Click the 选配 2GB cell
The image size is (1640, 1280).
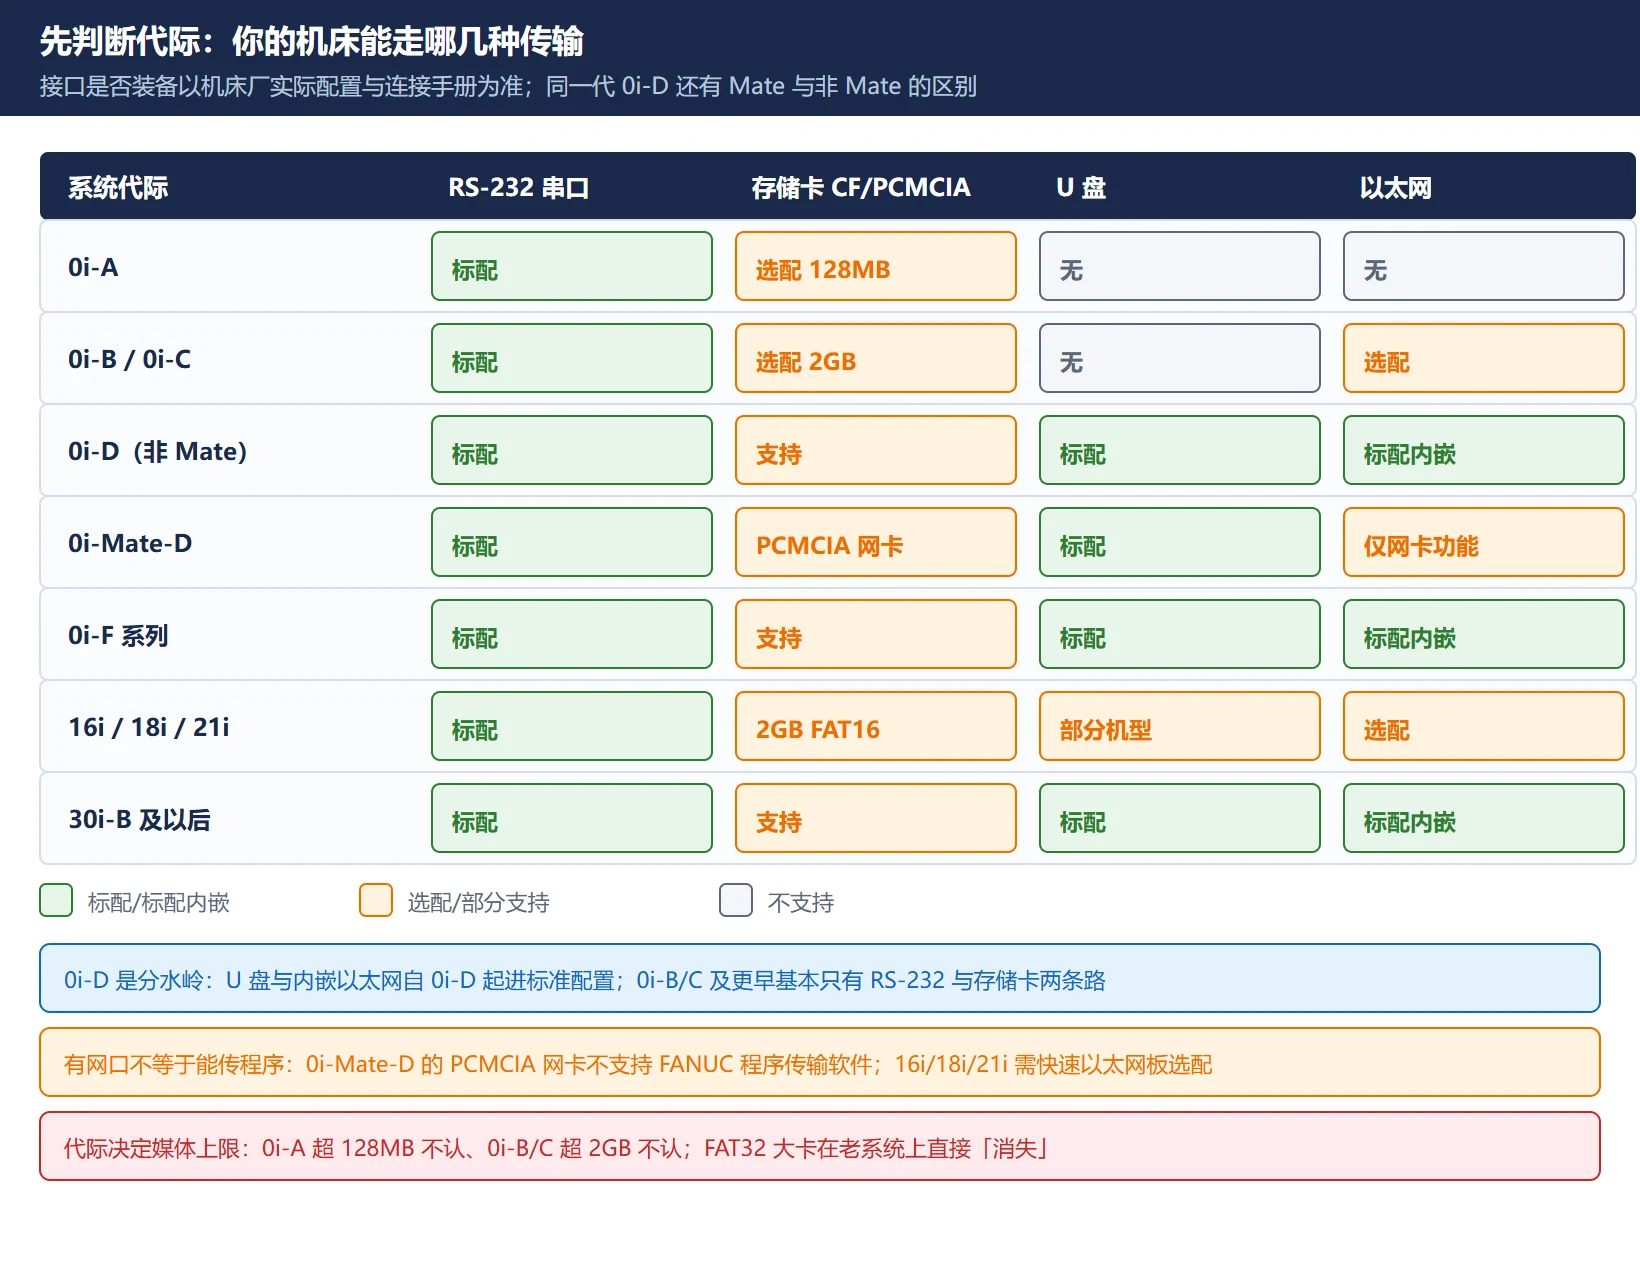click(x=876, y=358)
